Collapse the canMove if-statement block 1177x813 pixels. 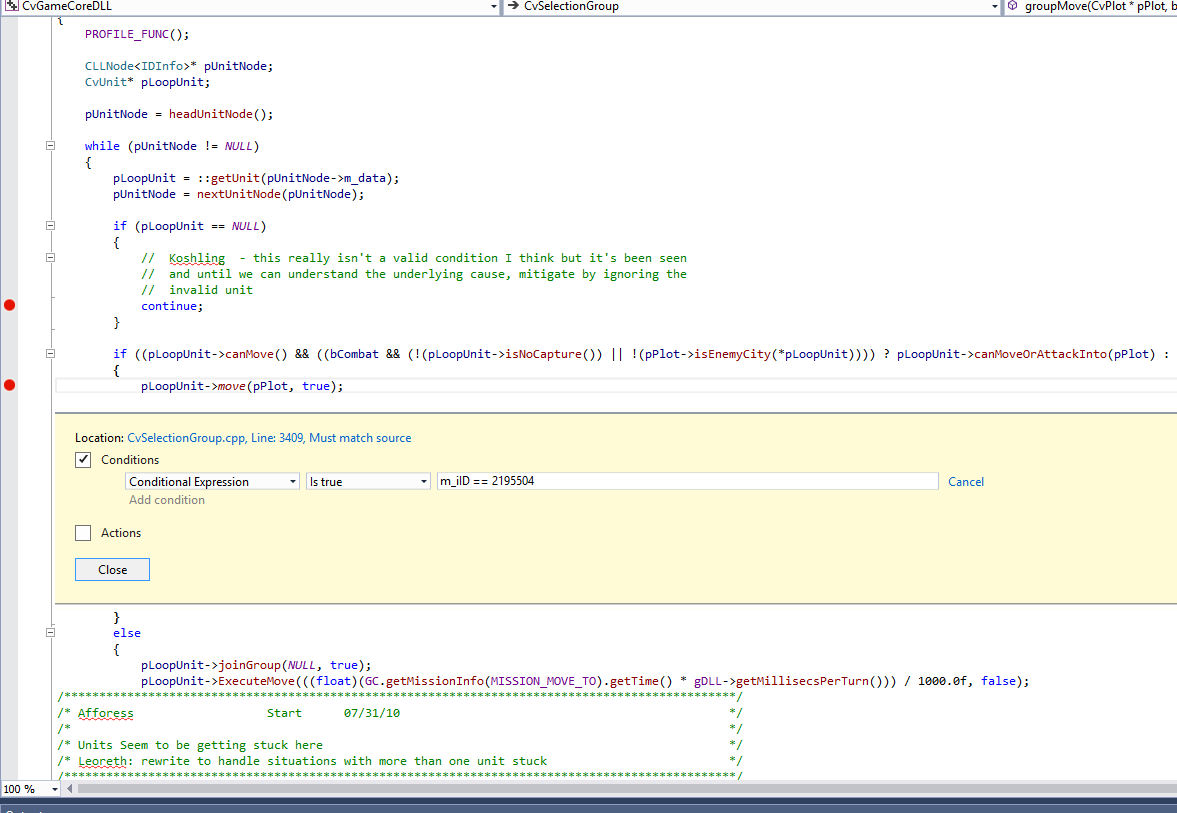[x=50, y=354]
